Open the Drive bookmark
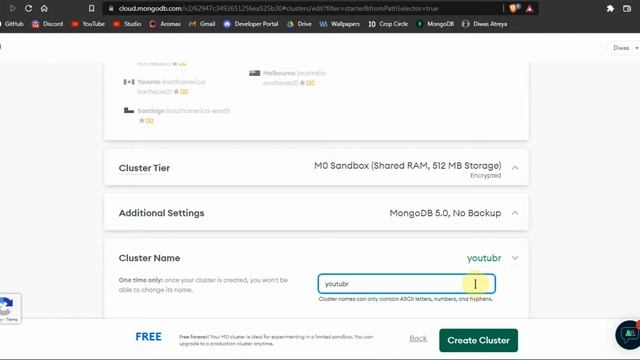This screenshot has height=360, width=640. (x=299, y=24)
